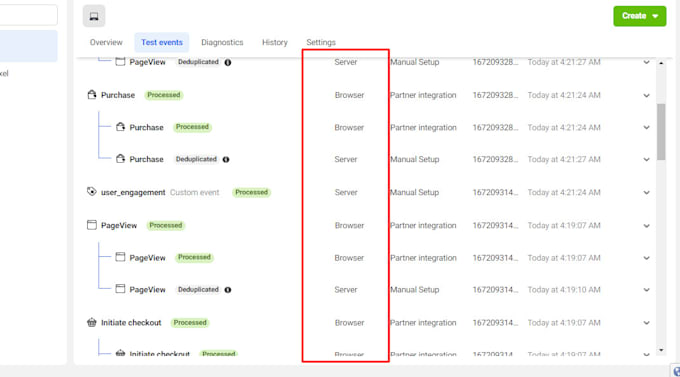Expand the user_engagement row chevron
Screen dimensions: 680x377
coord(646,193)
